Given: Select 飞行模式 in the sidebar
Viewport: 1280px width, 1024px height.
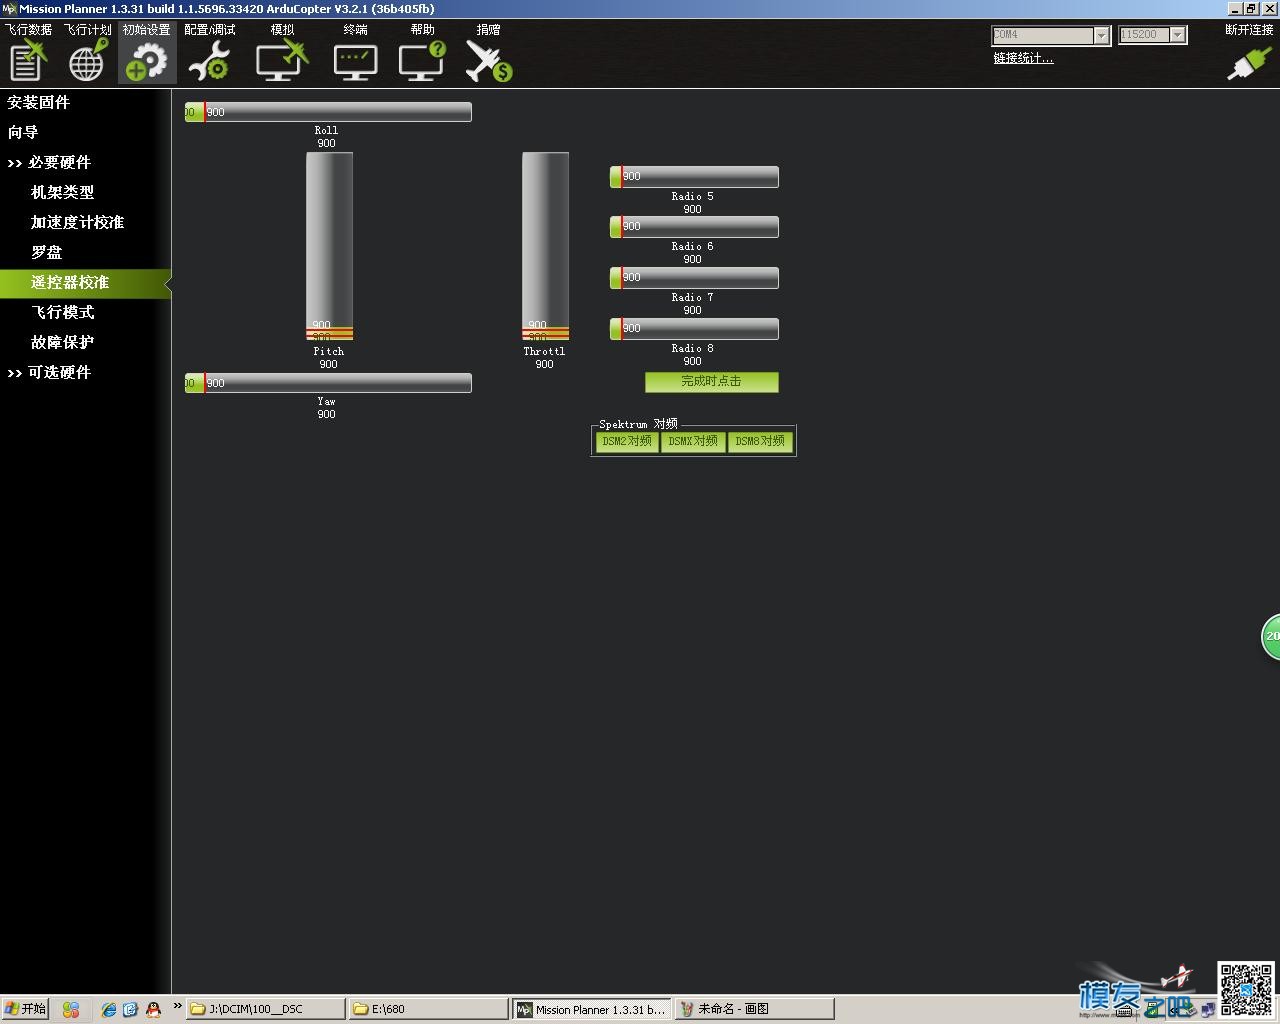Looking at the screenshot, I should (x=62, y=312).
